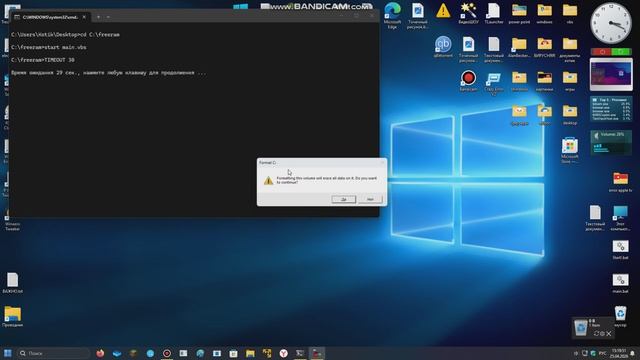Click the Нет button in the Format dialog
This screenshot has width=640, height=360.
tap(370, 199)
